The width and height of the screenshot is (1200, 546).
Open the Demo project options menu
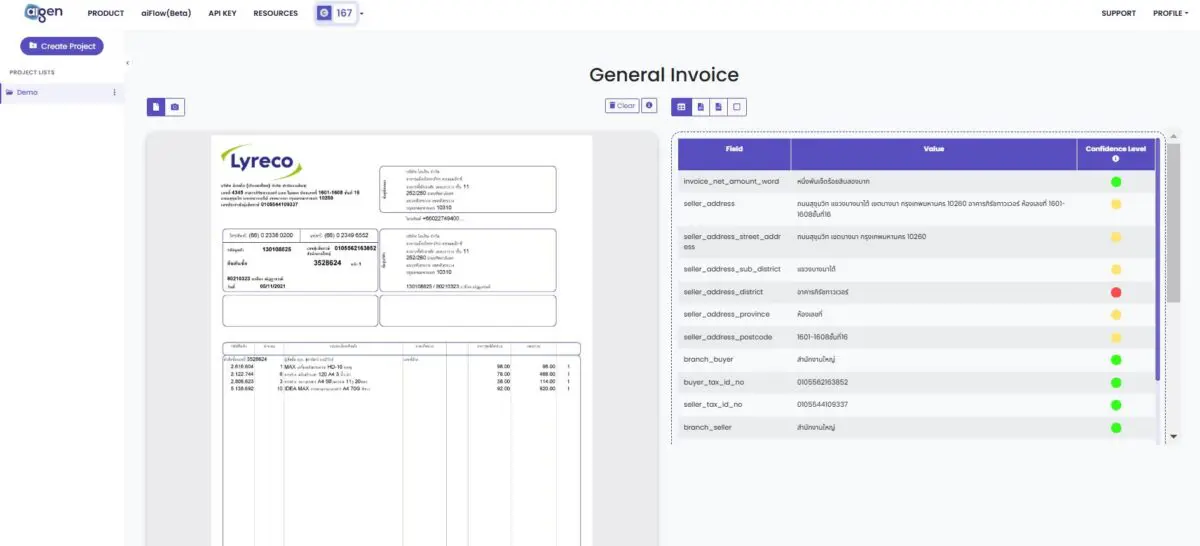[x=114, y=92]
